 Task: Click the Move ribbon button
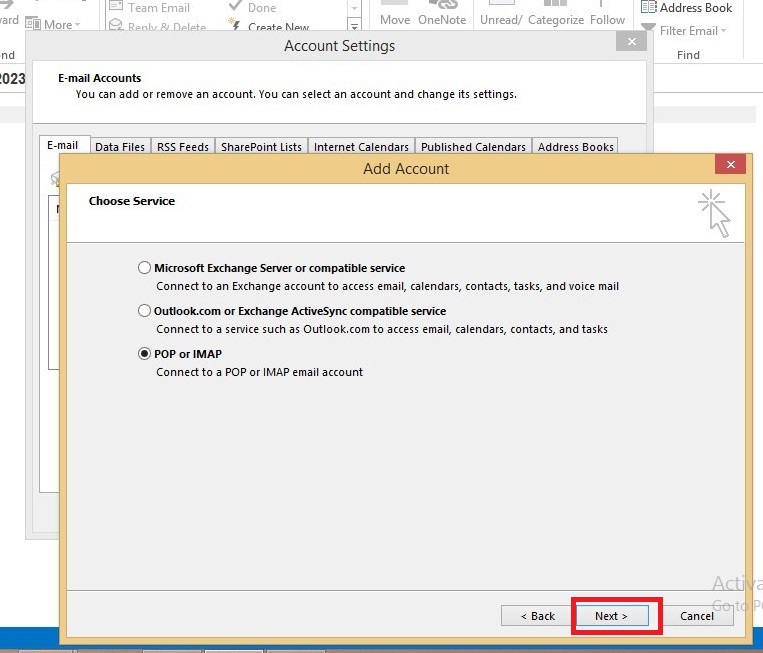(x=395, y=15)
